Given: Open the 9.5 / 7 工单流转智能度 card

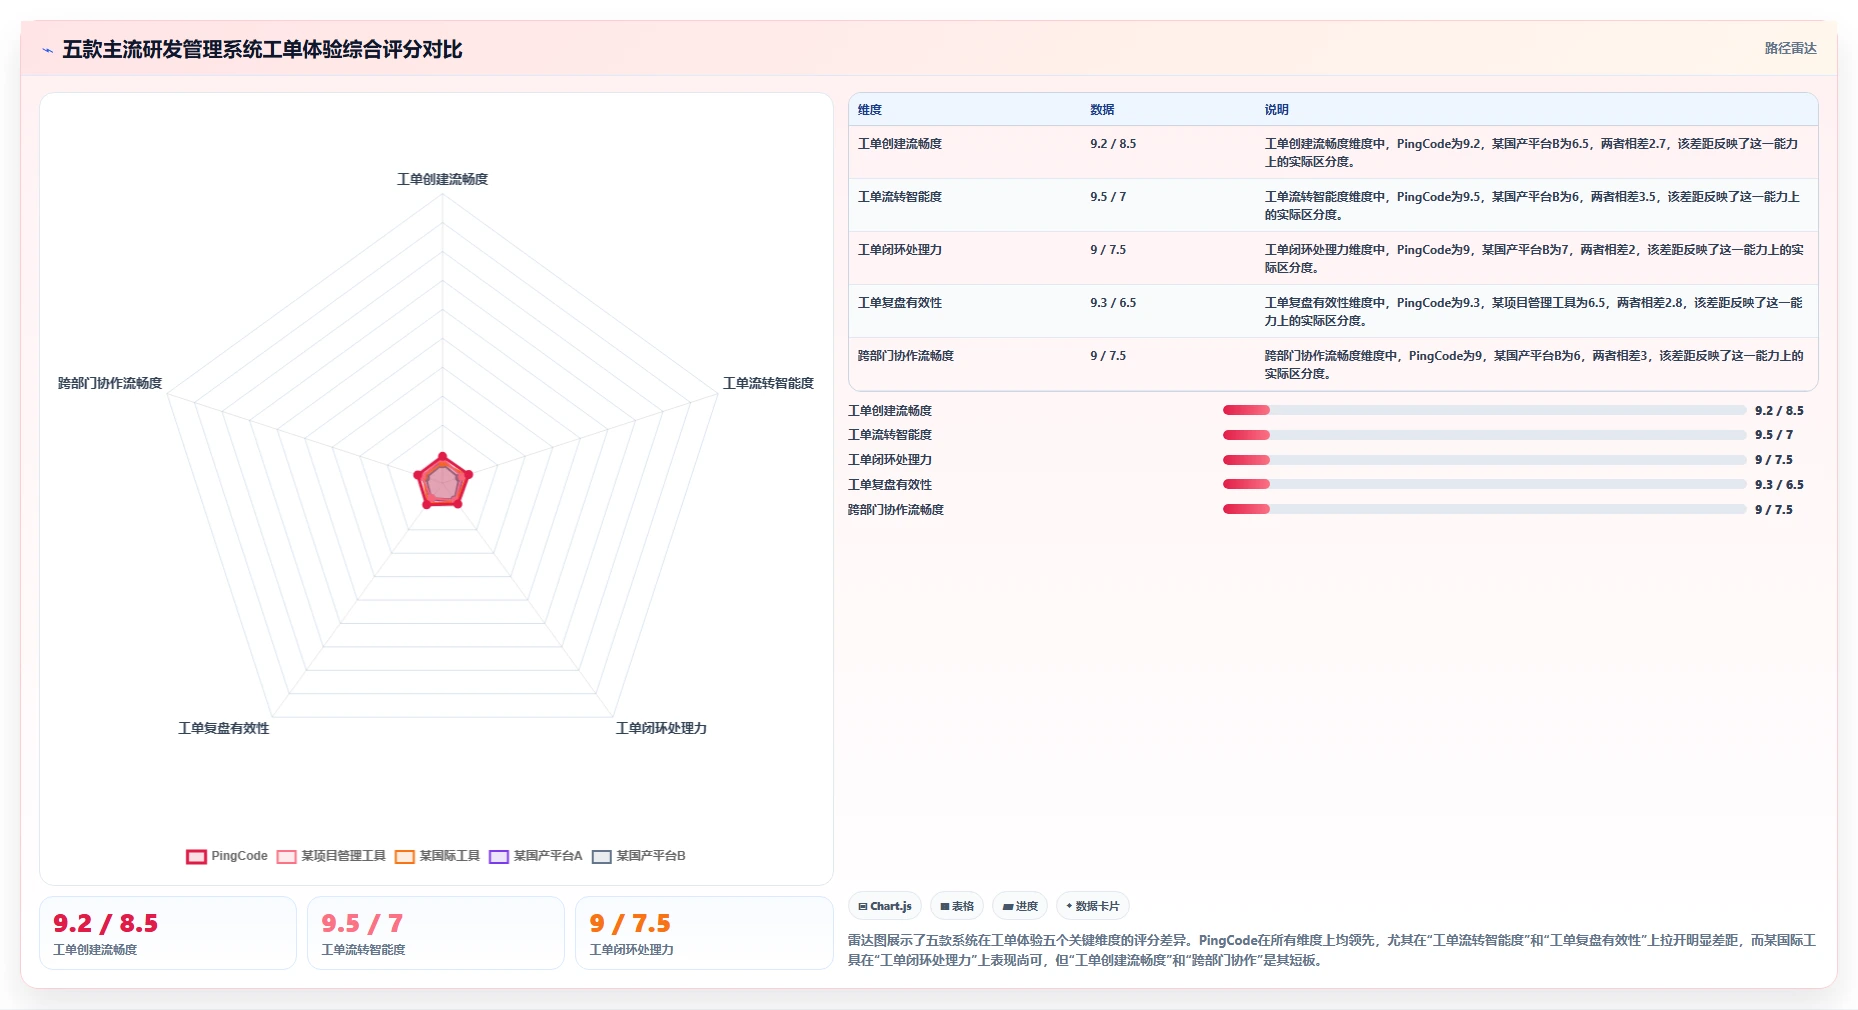Looking at the screenshot, I should point(436,933).
